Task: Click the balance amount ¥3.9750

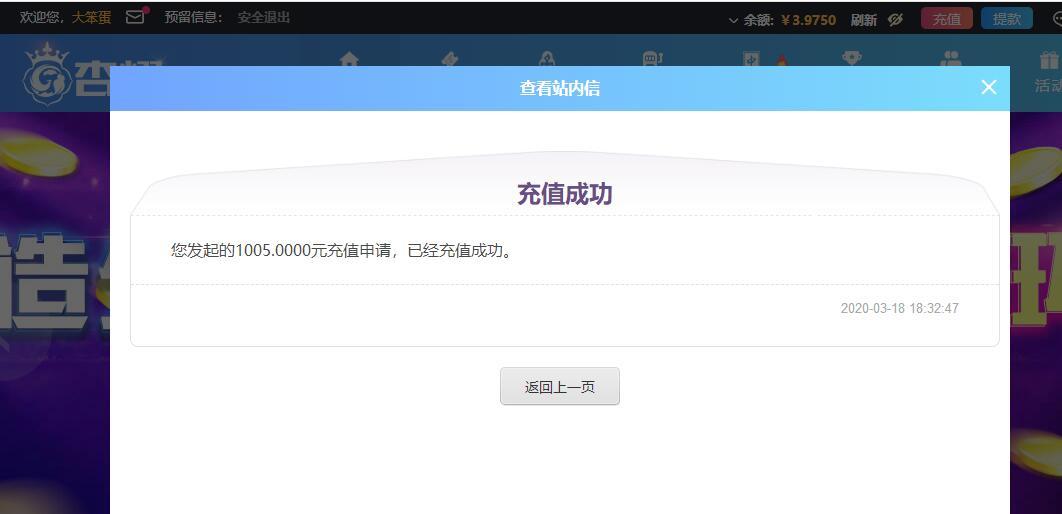Action: pos(809,20)
